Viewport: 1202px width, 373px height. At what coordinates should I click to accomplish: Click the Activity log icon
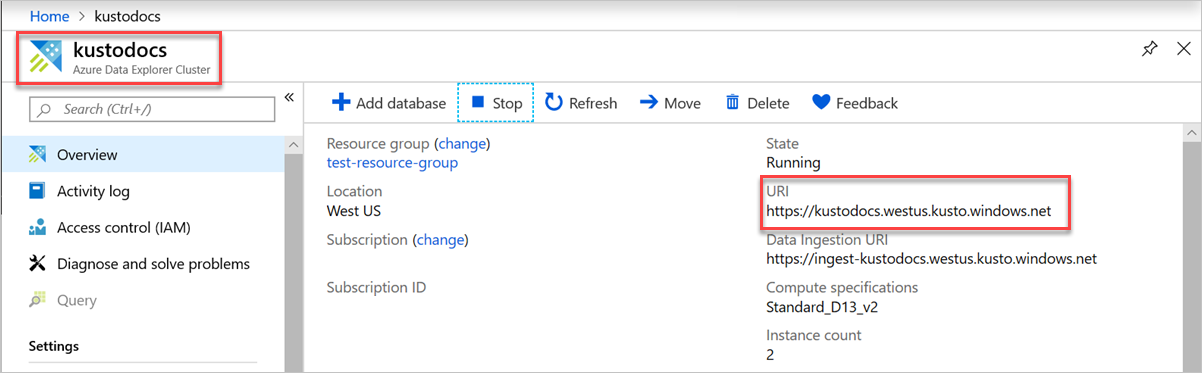click(x=37, y=191)
